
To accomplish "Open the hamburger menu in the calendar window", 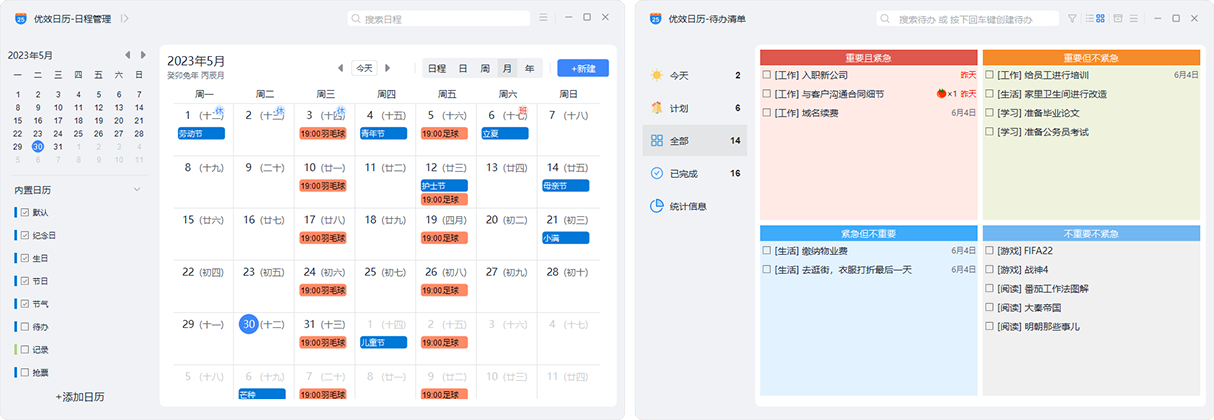I will click(x=543, y=18).
